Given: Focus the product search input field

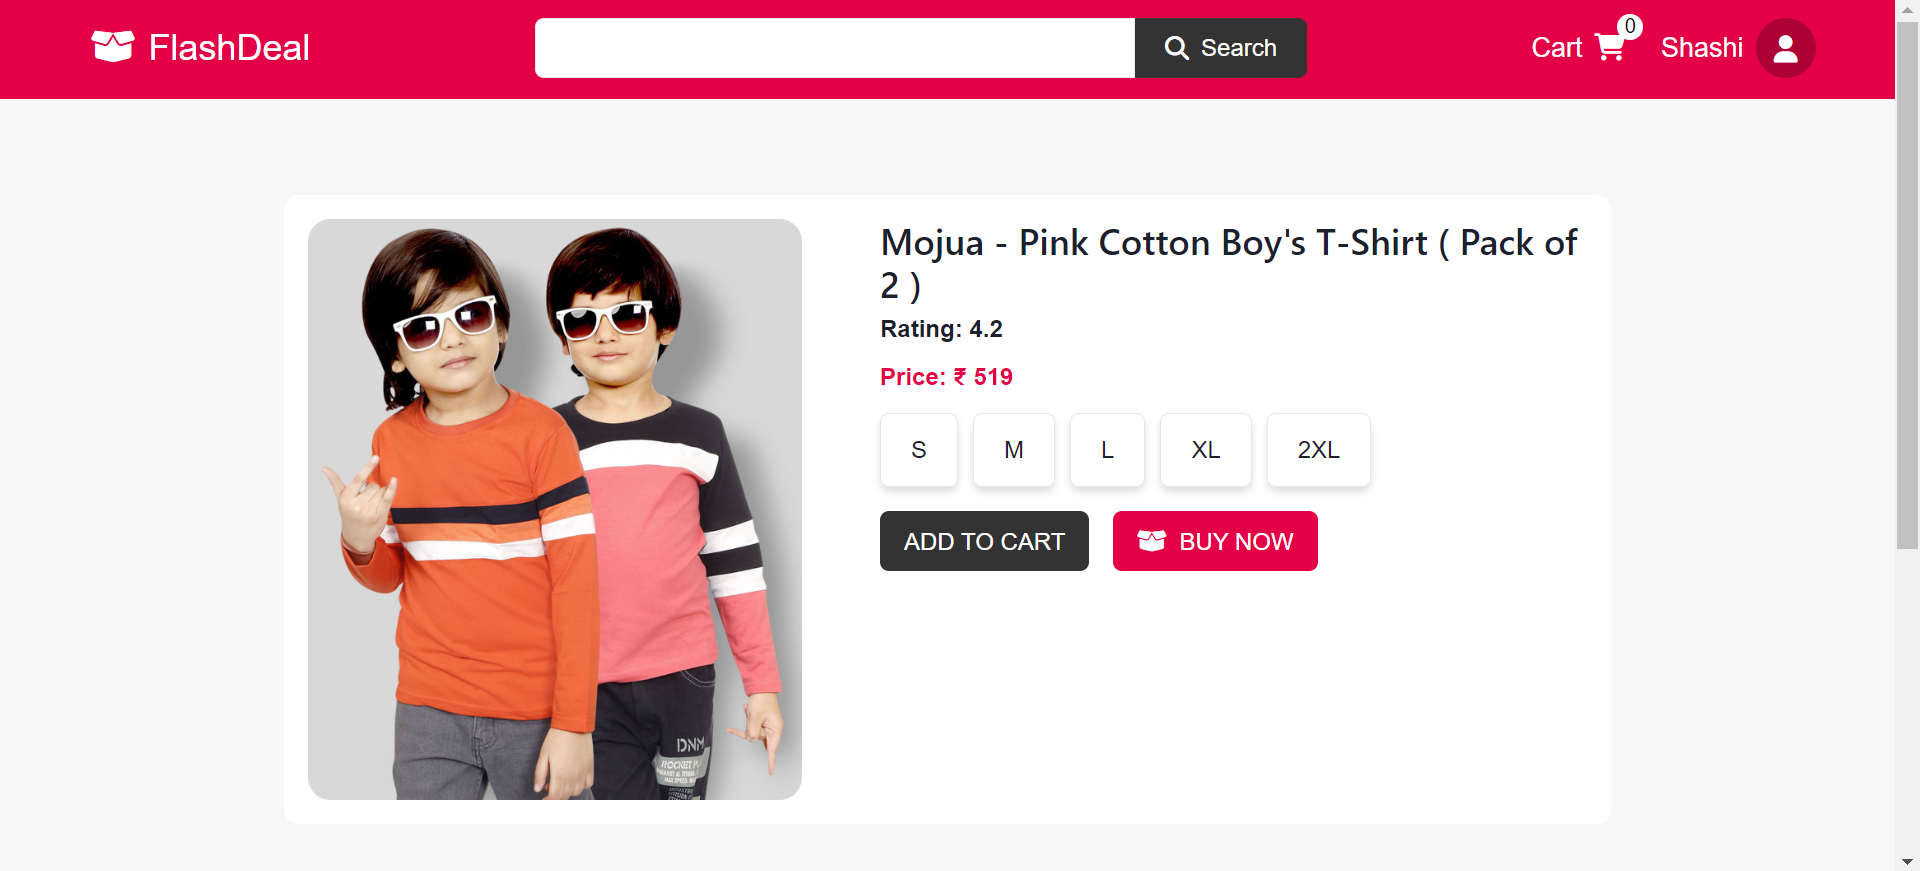Looking at the screenshot, I should 834,48.
